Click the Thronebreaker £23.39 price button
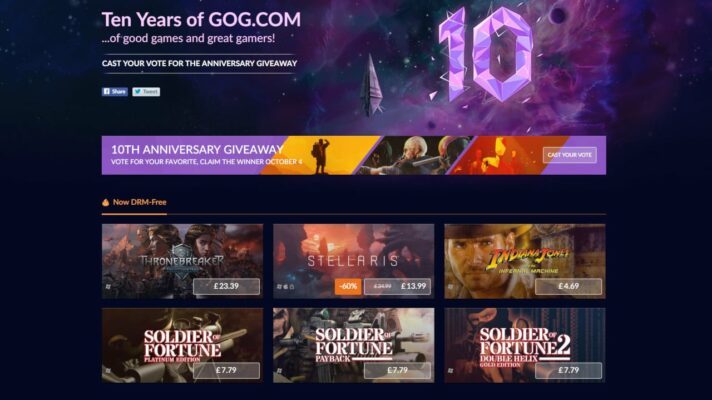 [226, 286]
